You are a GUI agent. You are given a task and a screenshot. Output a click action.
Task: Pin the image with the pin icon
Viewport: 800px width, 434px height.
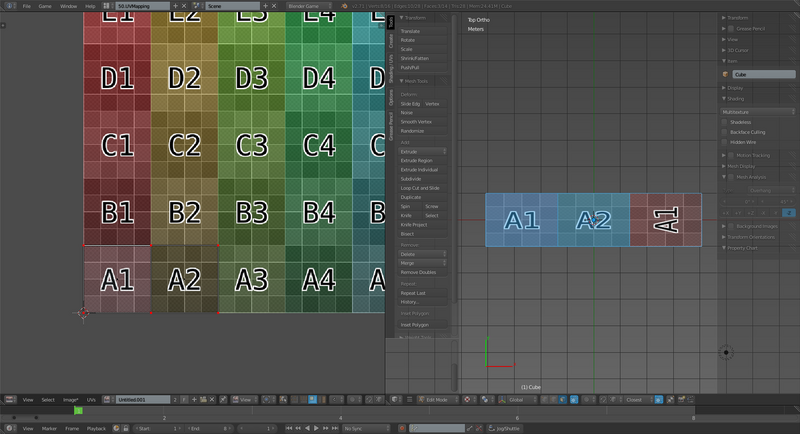click(x=223, y=400)
